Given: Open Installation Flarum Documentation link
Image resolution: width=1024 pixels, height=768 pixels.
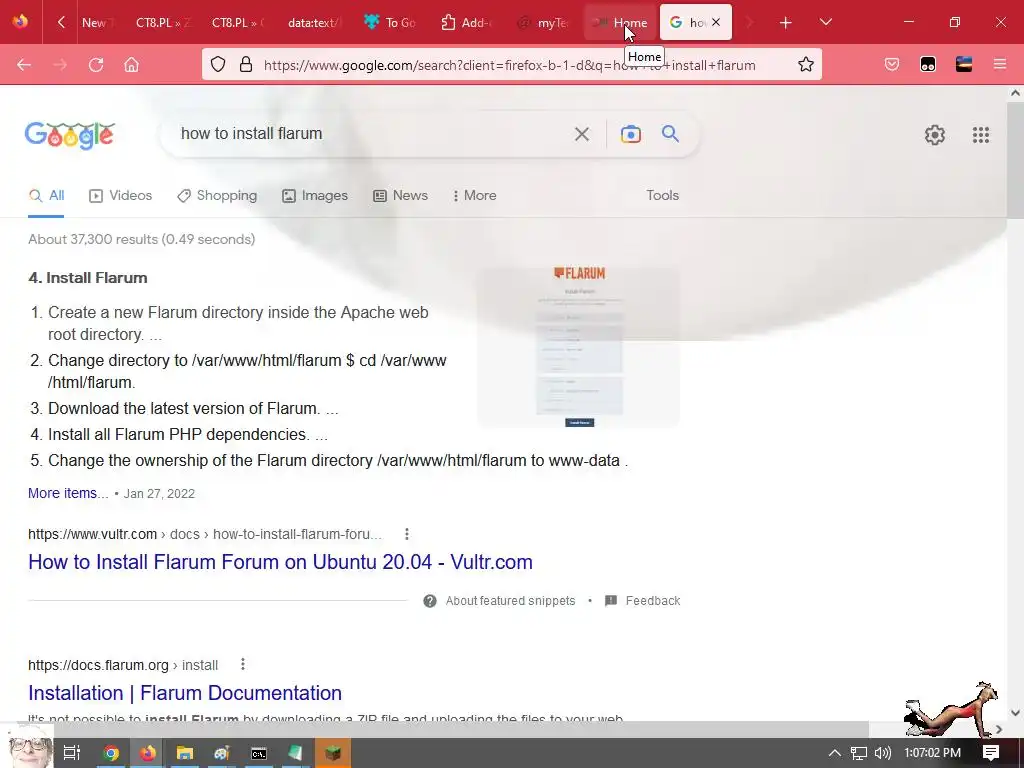Looking at the screenshot, I should [185, 693].
